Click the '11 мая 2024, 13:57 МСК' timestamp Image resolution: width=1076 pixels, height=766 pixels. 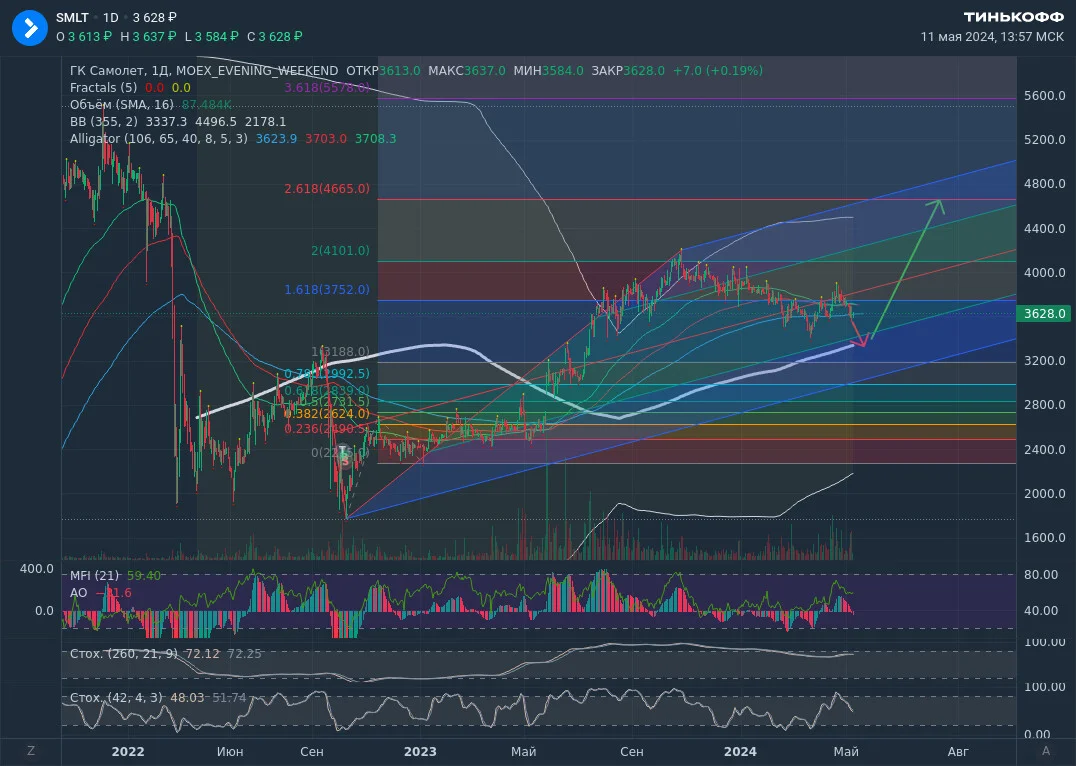tap(992, 37)
